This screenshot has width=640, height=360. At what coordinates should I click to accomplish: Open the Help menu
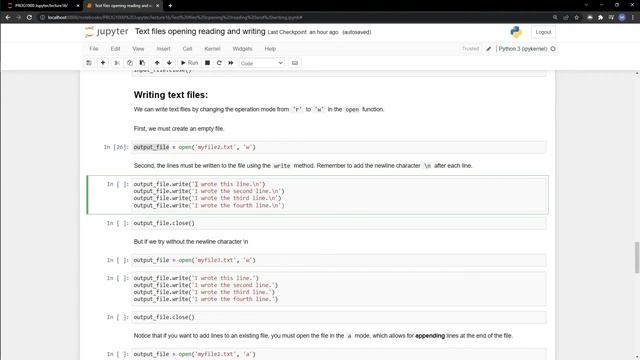point(270,49)
